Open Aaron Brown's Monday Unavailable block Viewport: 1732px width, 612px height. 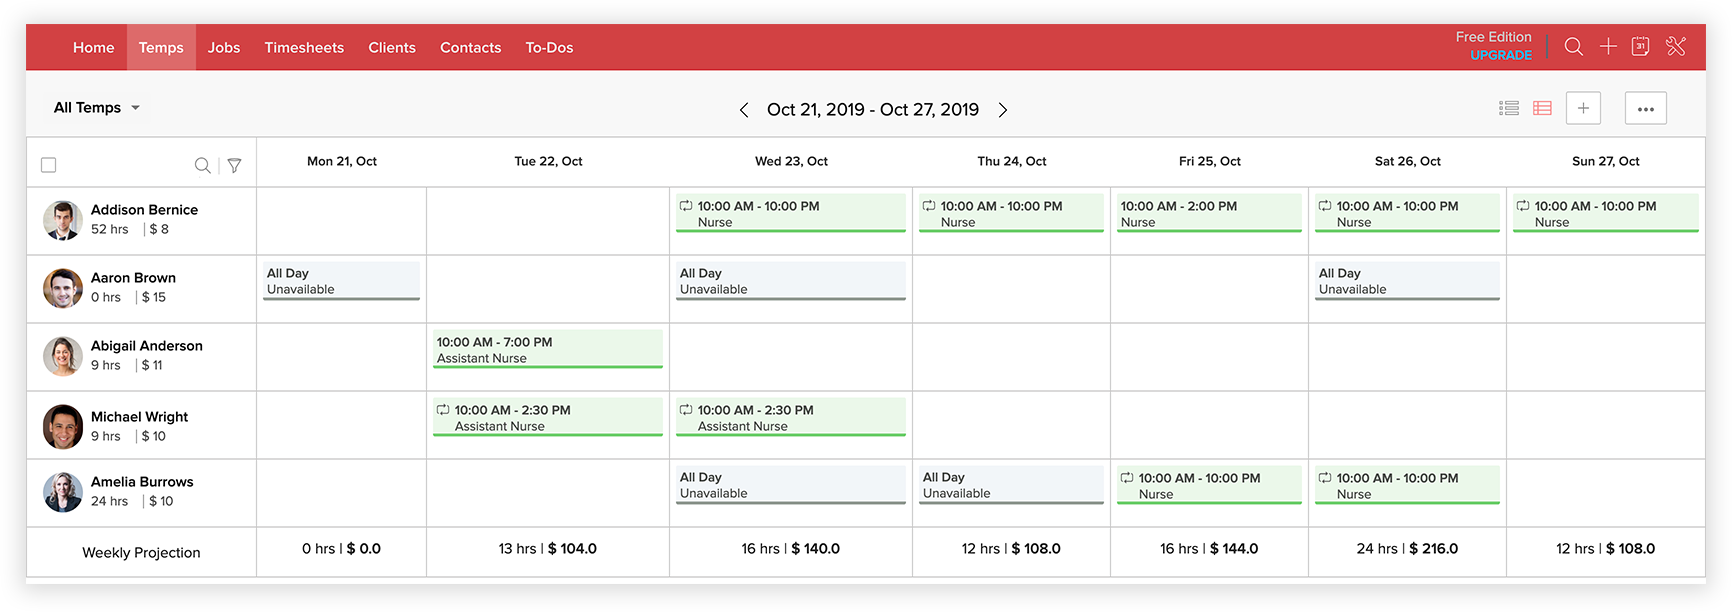pyautogui.click(x=341, y=281)
